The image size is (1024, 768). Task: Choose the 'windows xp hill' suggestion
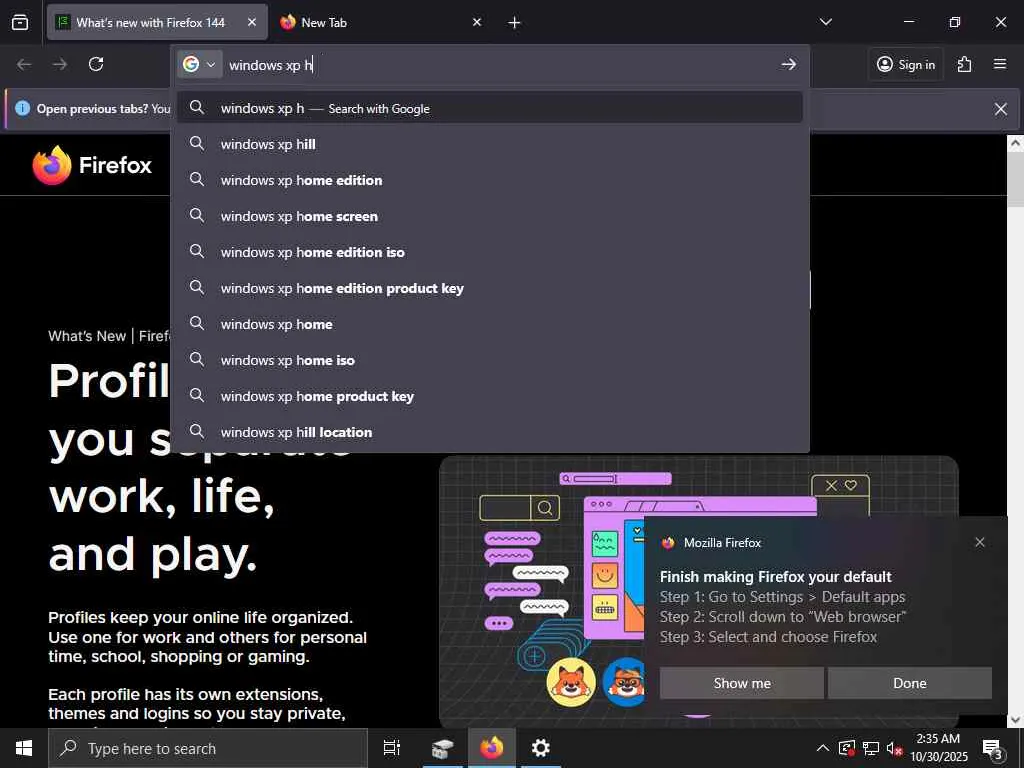tap(490, 144)
